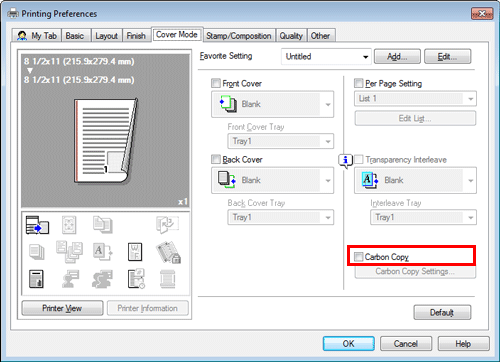Select the Finish tab
The height and width of the screenshot is (362, 500).
tap(136, 36)
